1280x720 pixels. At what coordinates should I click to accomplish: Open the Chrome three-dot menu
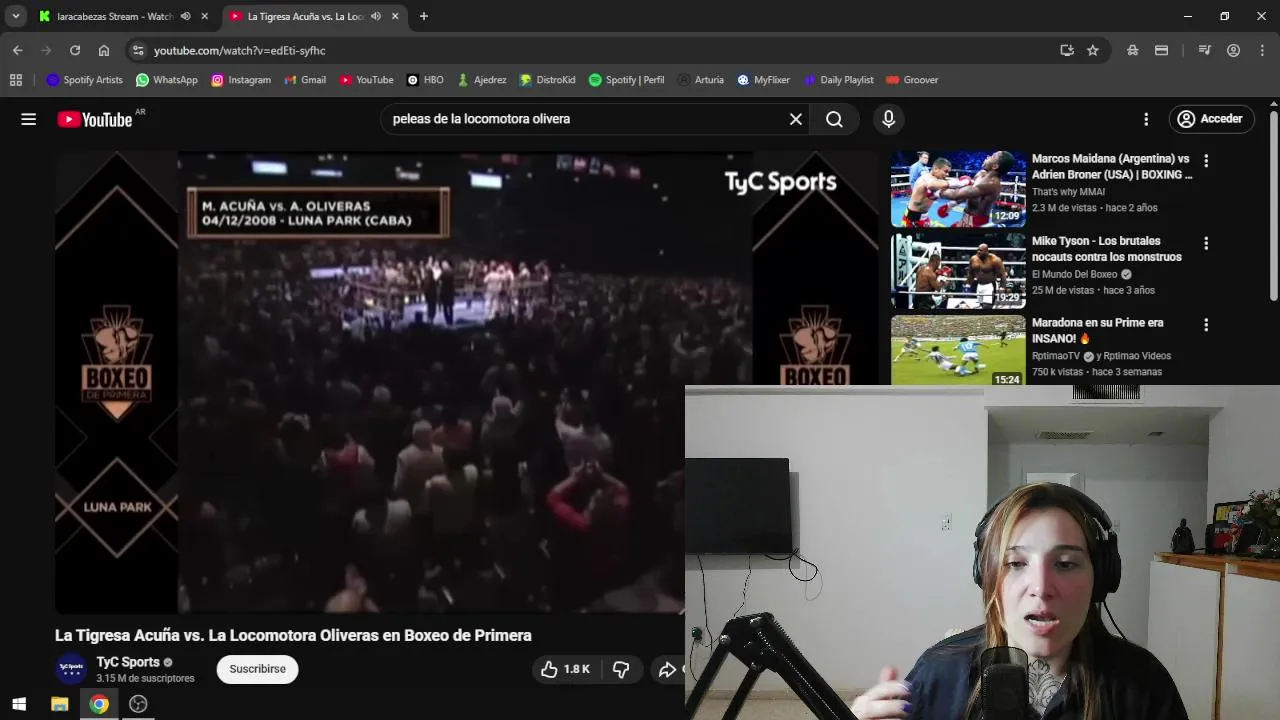(x=1262, y=50)
